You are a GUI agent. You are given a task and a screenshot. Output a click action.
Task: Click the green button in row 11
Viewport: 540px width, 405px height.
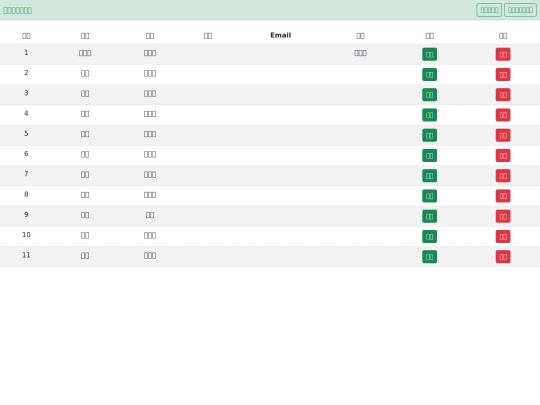[429, 257]
